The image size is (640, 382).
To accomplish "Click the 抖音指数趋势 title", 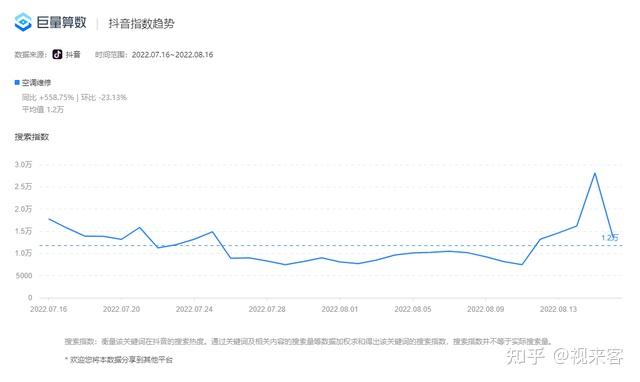I will [x=141, y=23].
